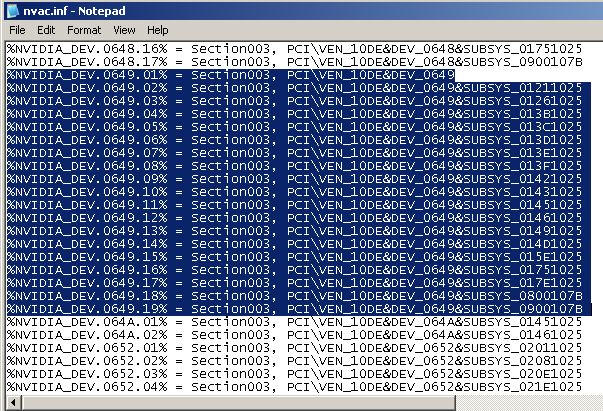Image resolution: width=603 pixels, height=411 pixels.
Task: Click the line starting %NVIDIA_DEV.0649.15%
Action: [x=295, y=257]
